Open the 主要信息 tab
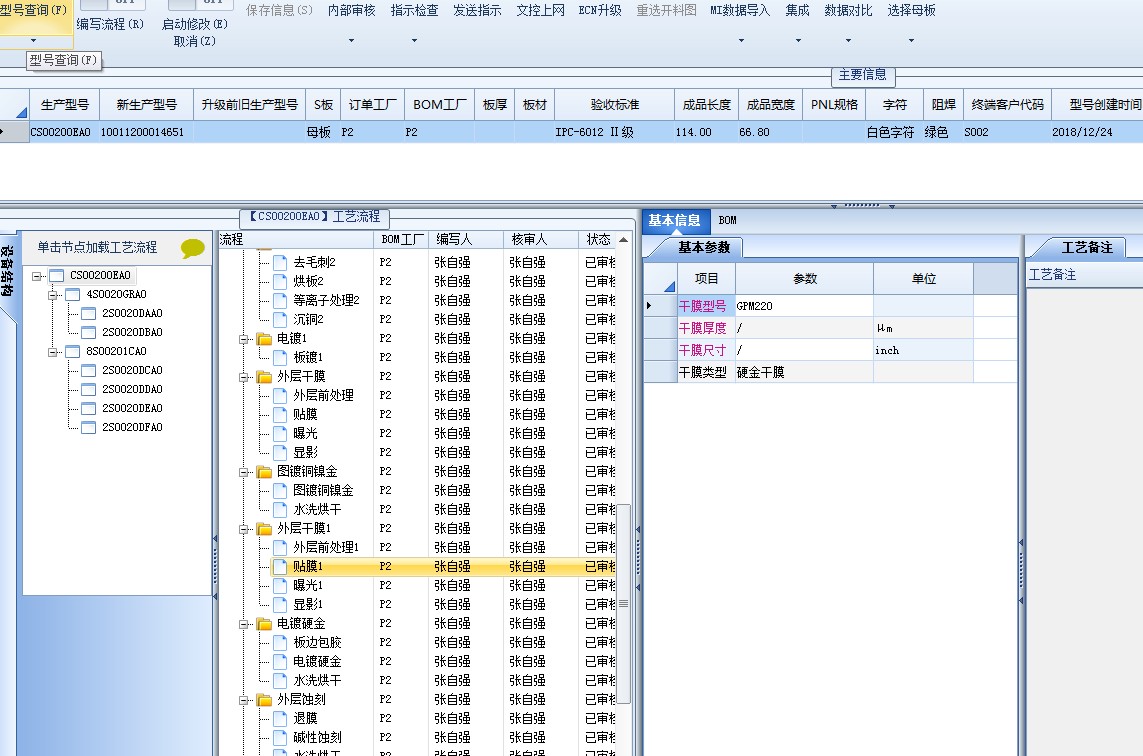This screenshot has width=1143, height=756. click(x=862, y=75)
